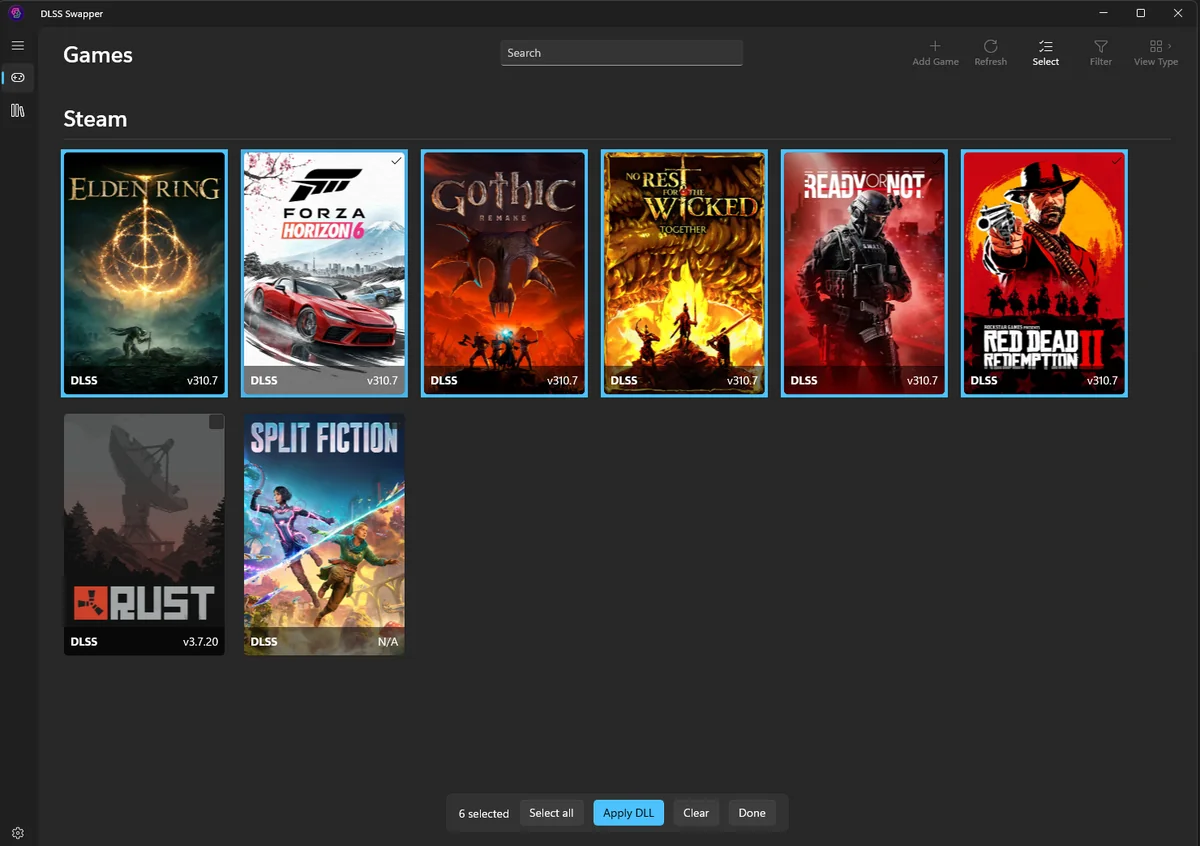This screenshot has width=1200, height=846.
Task: Click the Games page title
Action: [98, 55]
